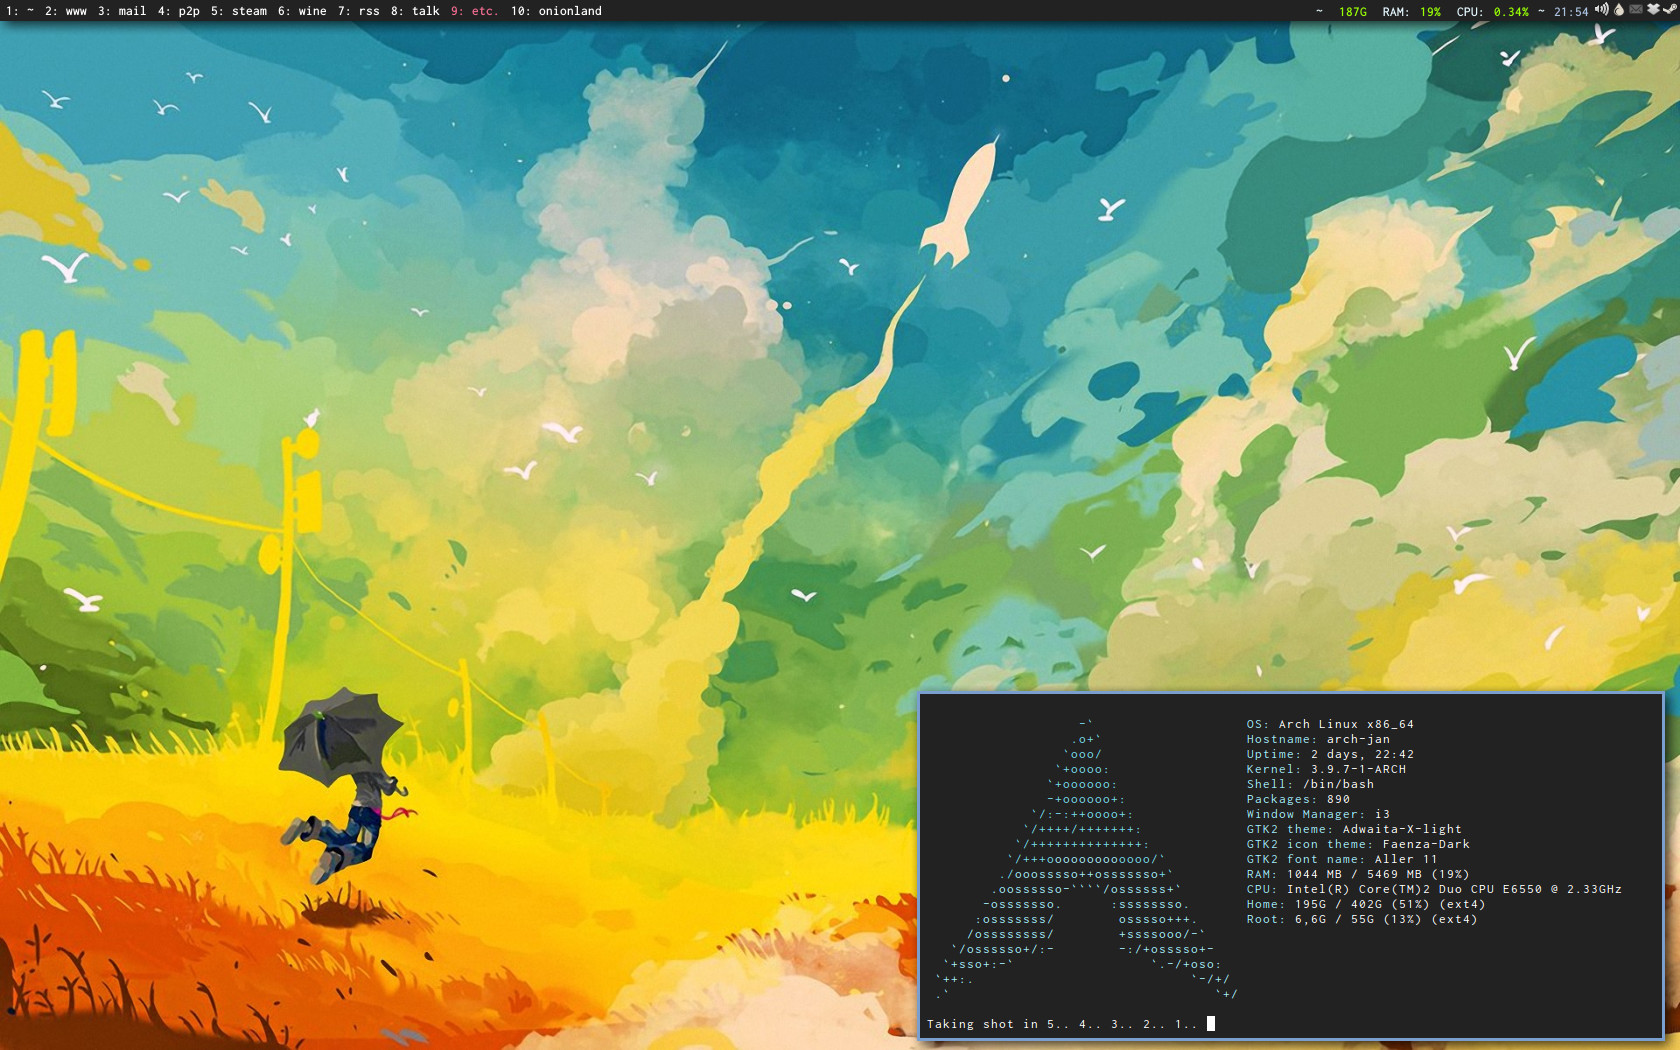Click the 'GTK2 font name: Aller 11' line

(1342, 859)
